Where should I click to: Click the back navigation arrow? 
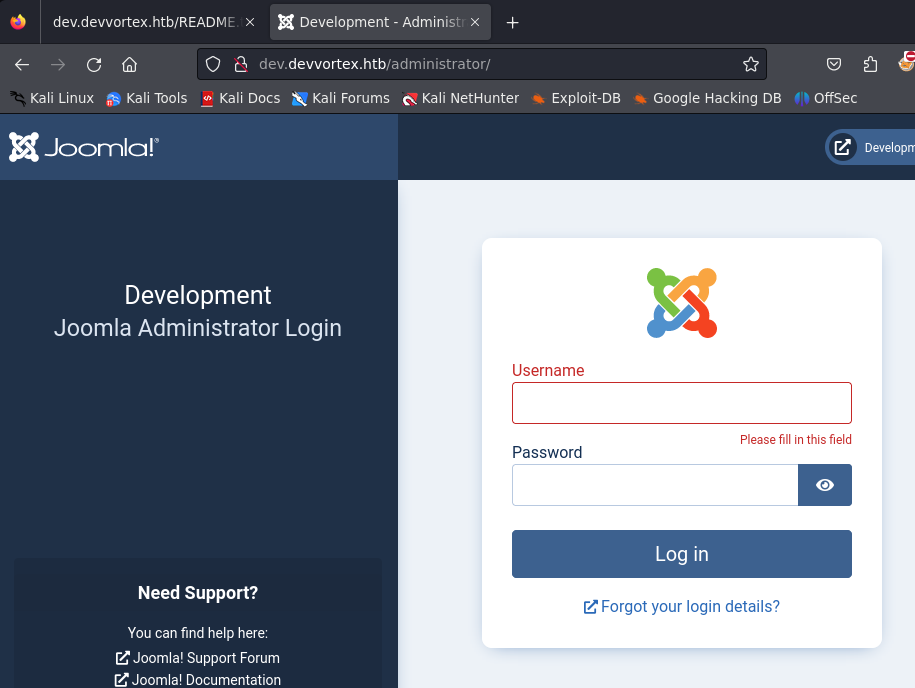coord(22,65)
